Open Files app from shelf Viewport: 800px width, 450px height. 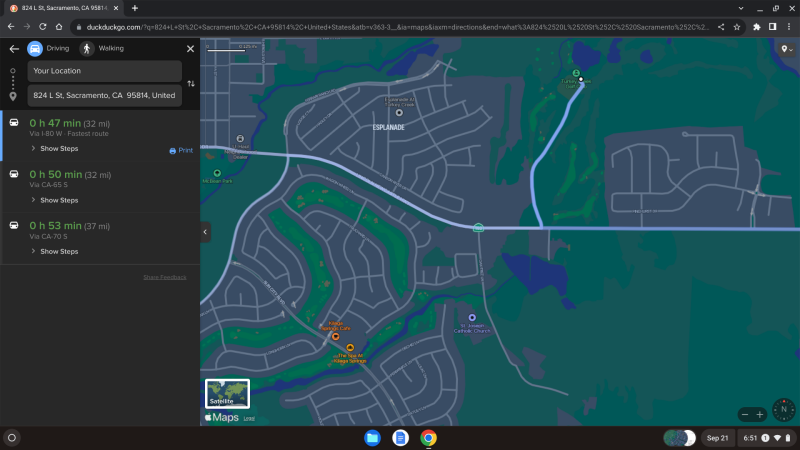point(372,438)
